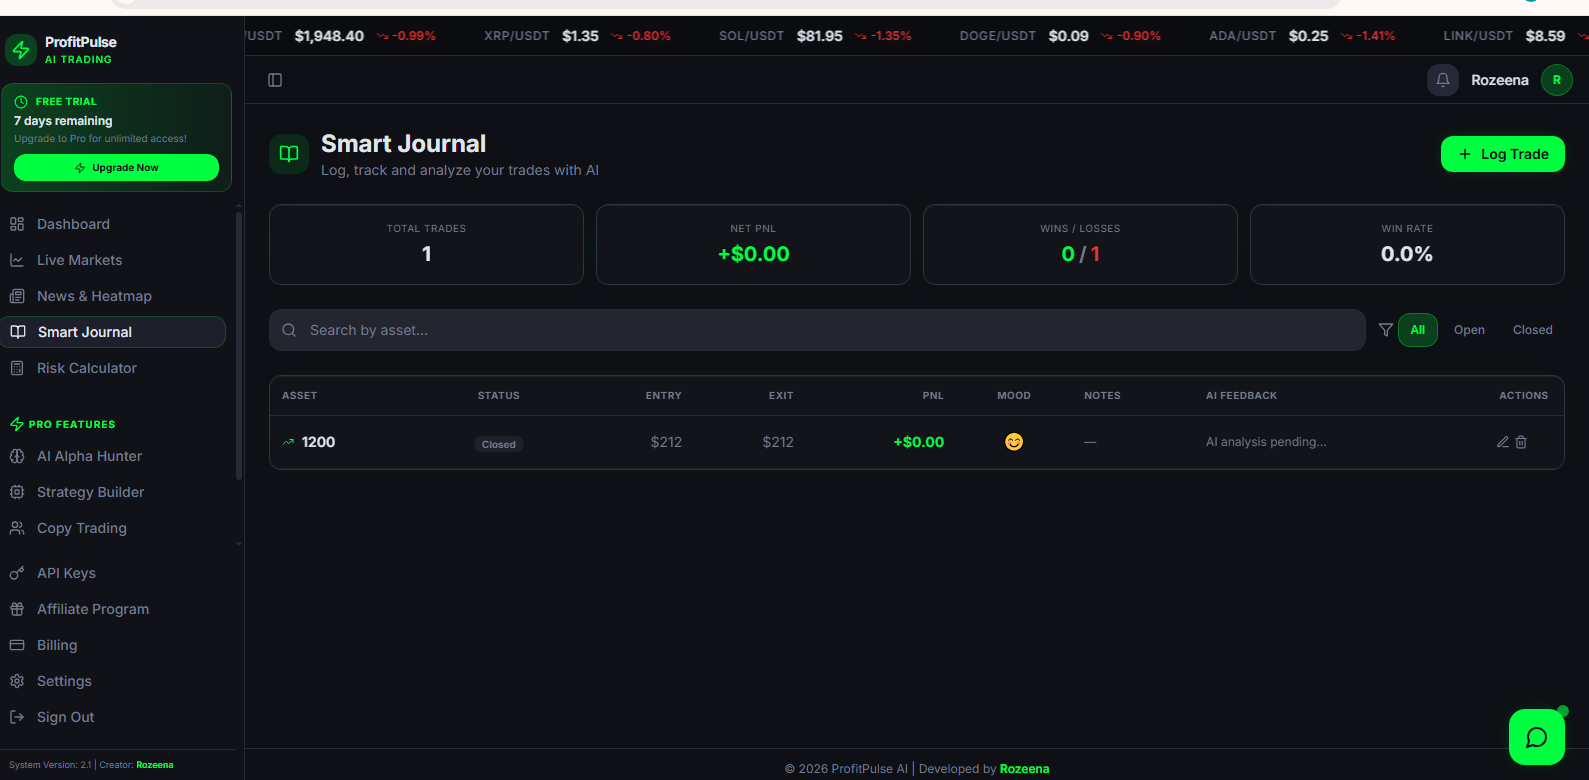
Task: Click the Total Trades card
Action: tap(426, 245)
